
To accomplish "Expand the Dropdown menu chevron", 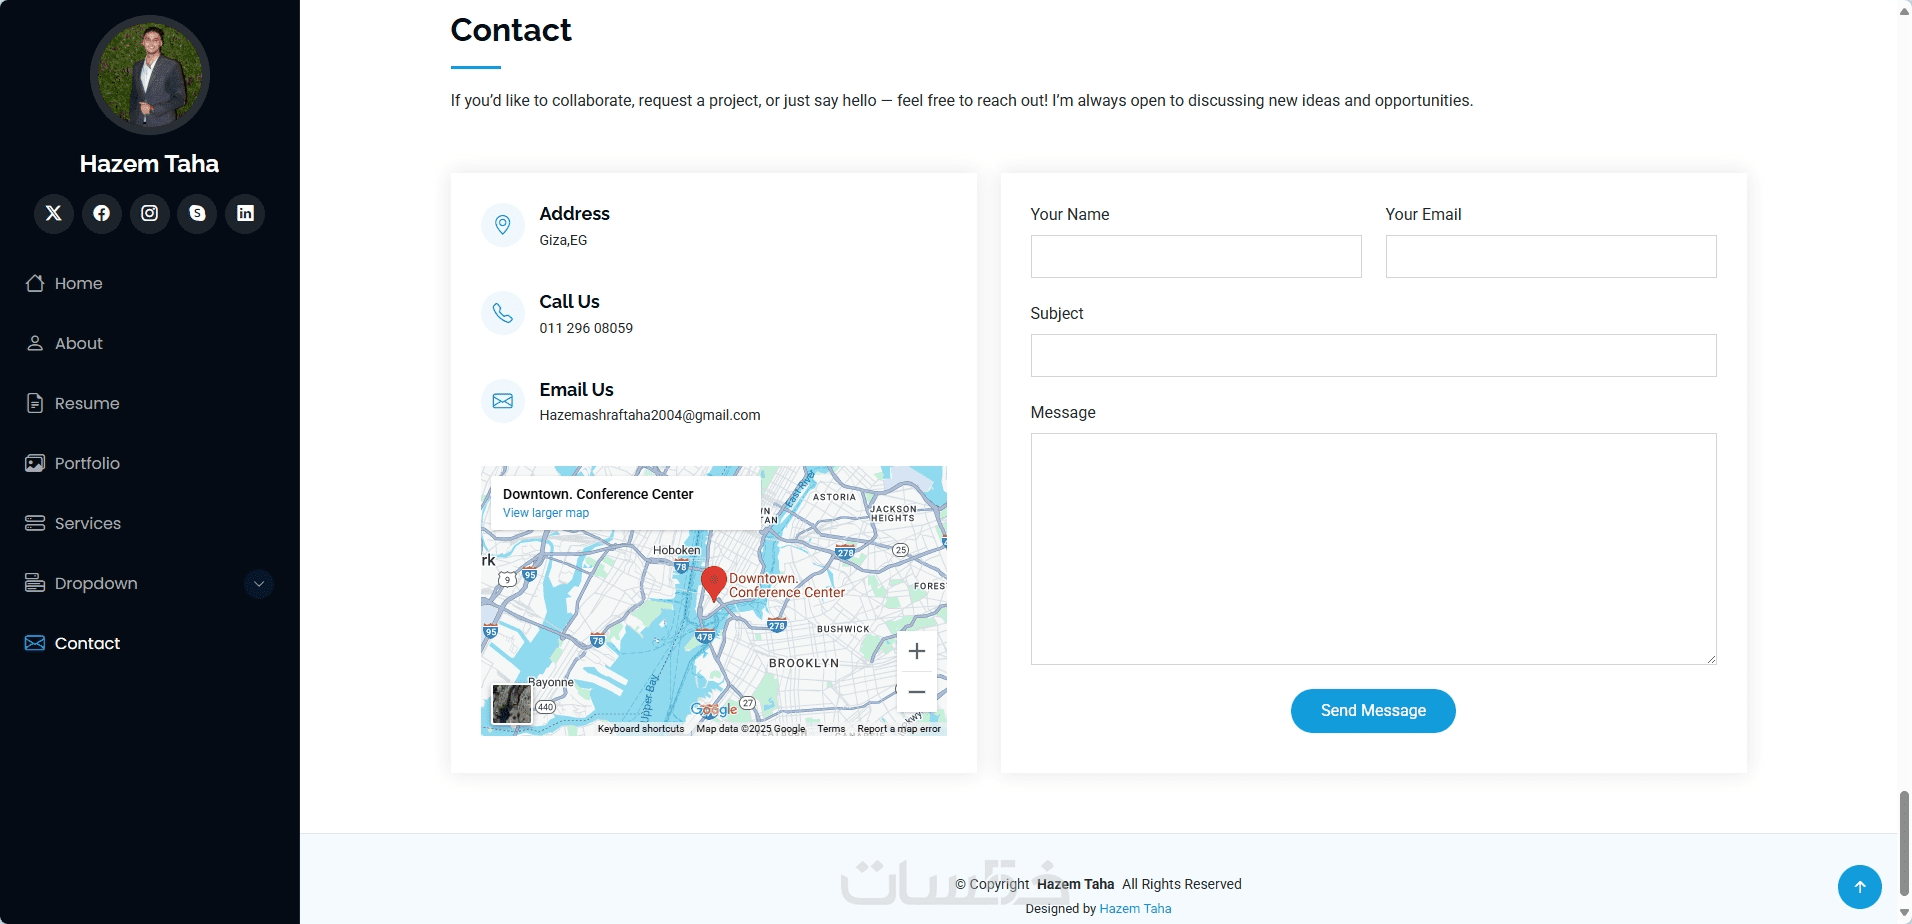I will (259, 584).
